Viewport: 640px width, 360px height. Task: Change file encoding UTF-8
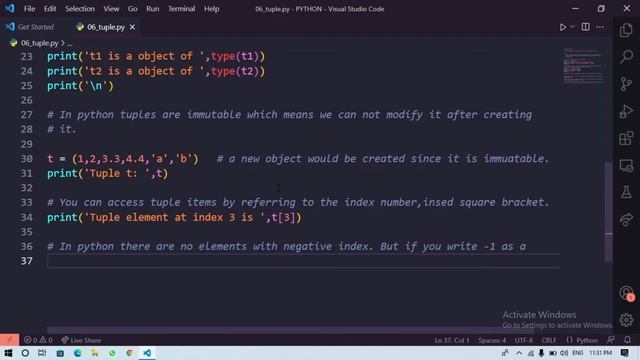523,340
